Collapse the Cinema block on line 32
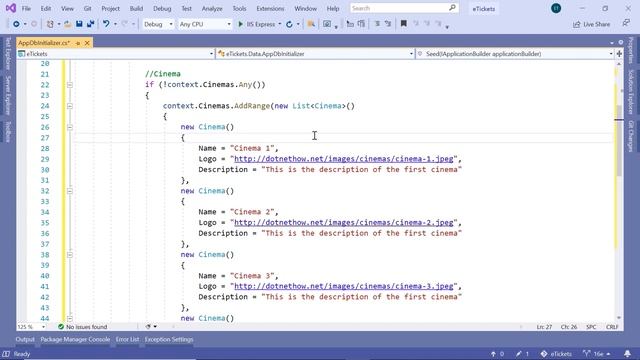 pos(70,191)
